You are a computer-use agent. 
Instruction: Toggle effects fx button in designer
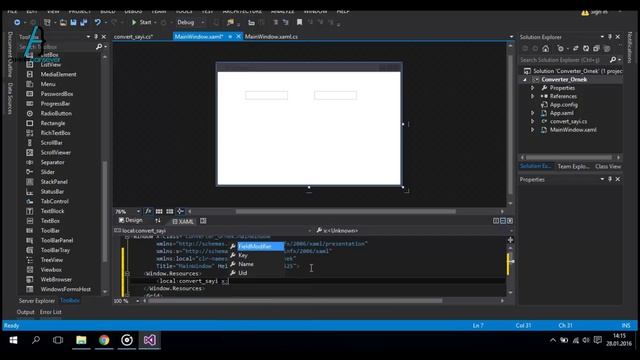point(148,211)
